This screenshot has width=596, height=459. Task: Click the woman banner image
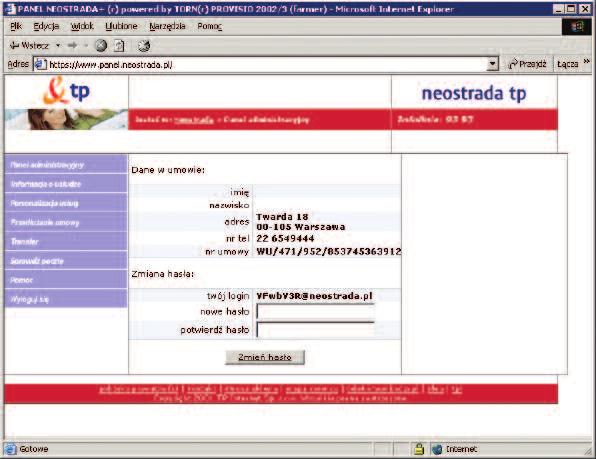point(67,119)
